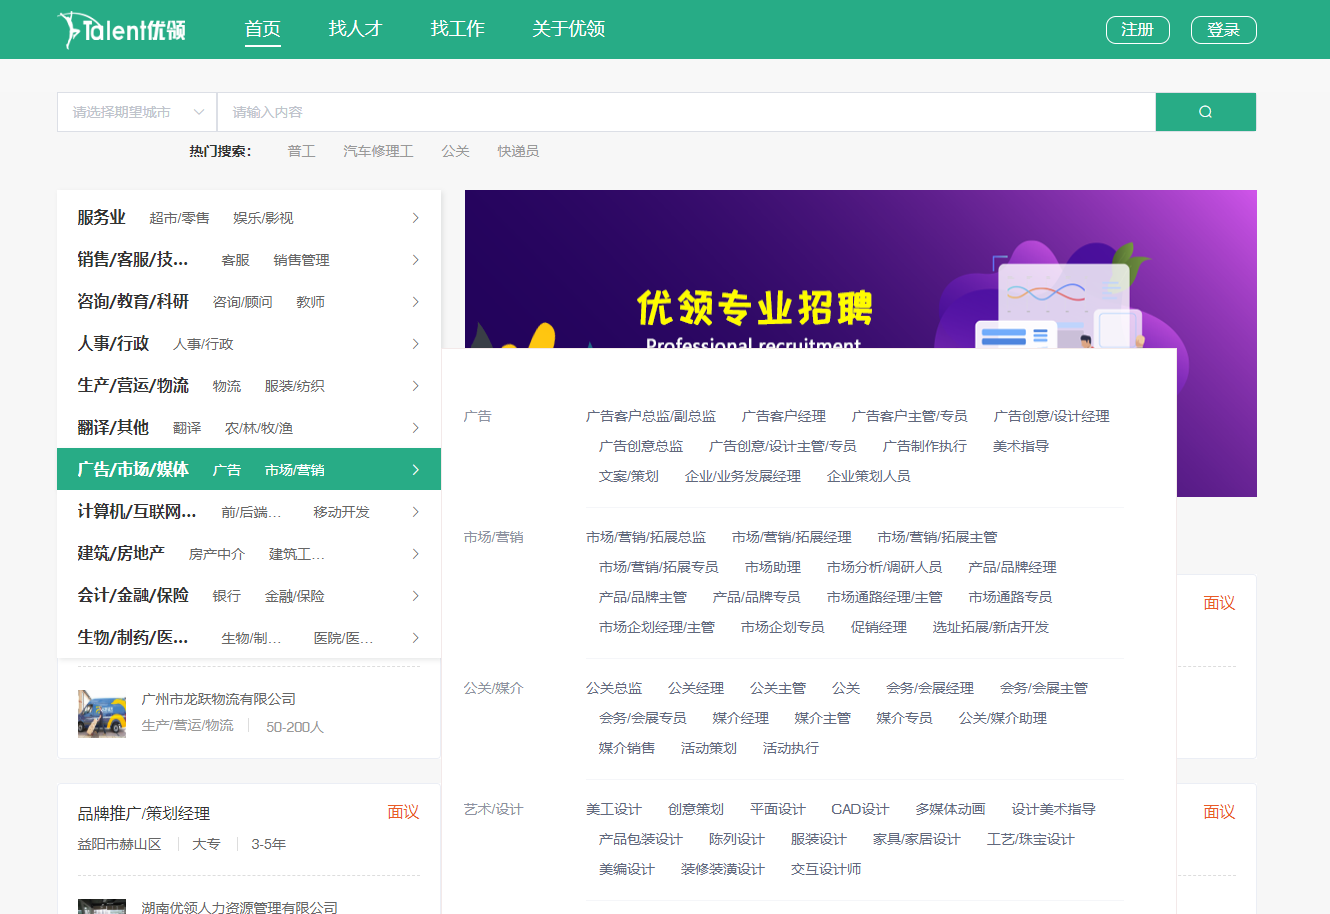Screen dimensions: 1330x914
Task: Open the 请选择期望城市 city dropdown
Action: (x=137, y=112)
